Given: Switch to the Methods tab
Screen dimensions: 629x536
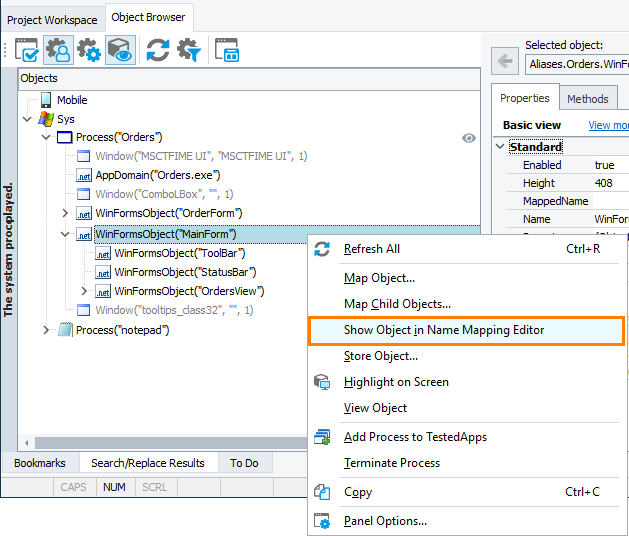Looking at the screenshot, I should 587,99.
